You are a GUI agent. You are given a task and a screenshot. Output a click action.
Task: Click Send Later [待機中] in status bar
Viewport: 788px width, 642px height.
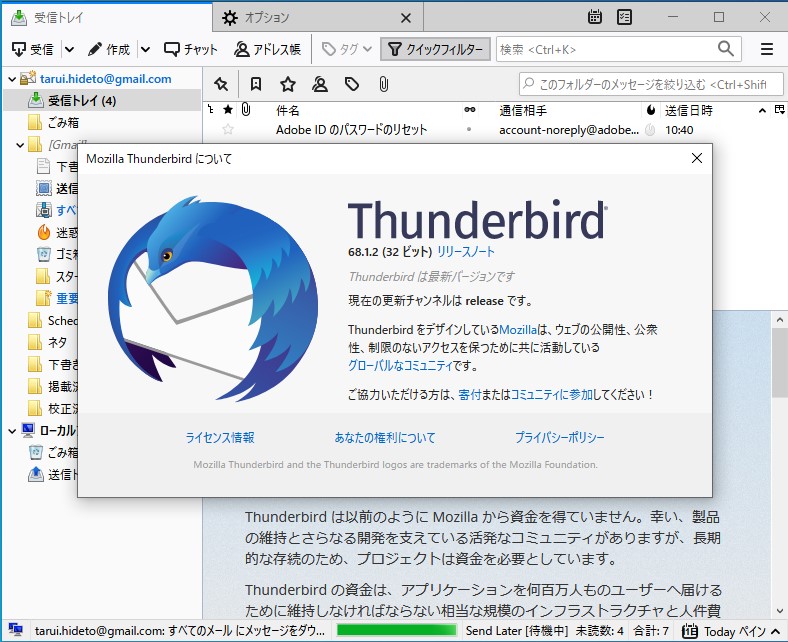coord(517,630)
